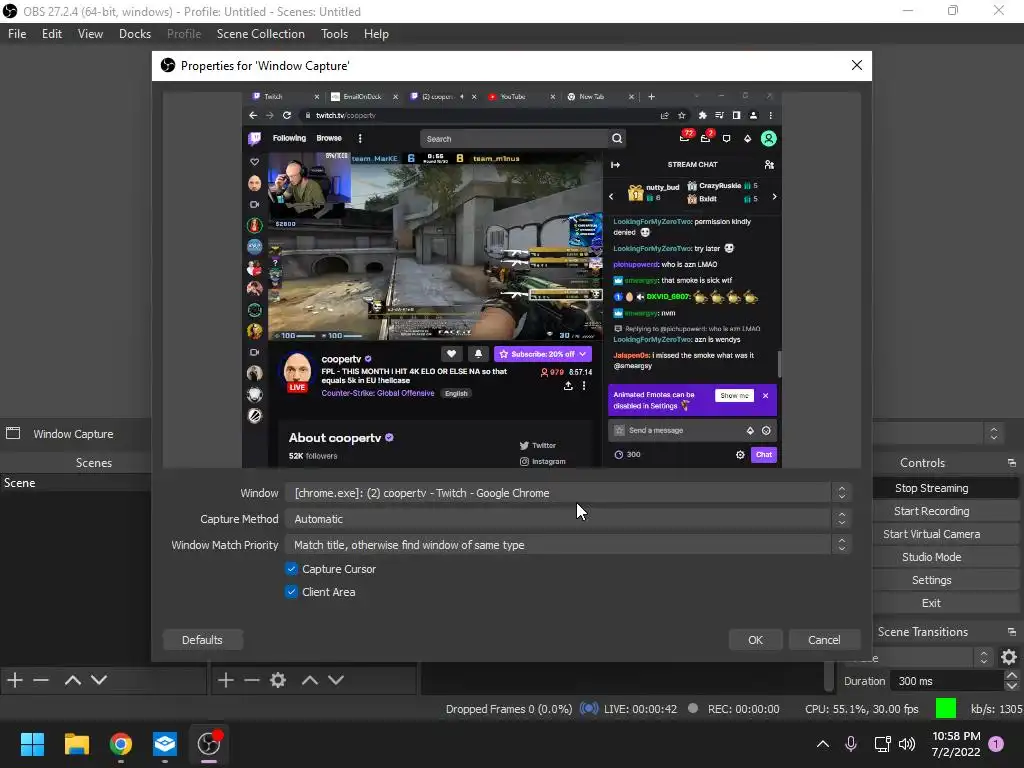This screenshot has height=768, width=1024.
Task: Move source down with arrow icon
Action: (x=336, y=680)
